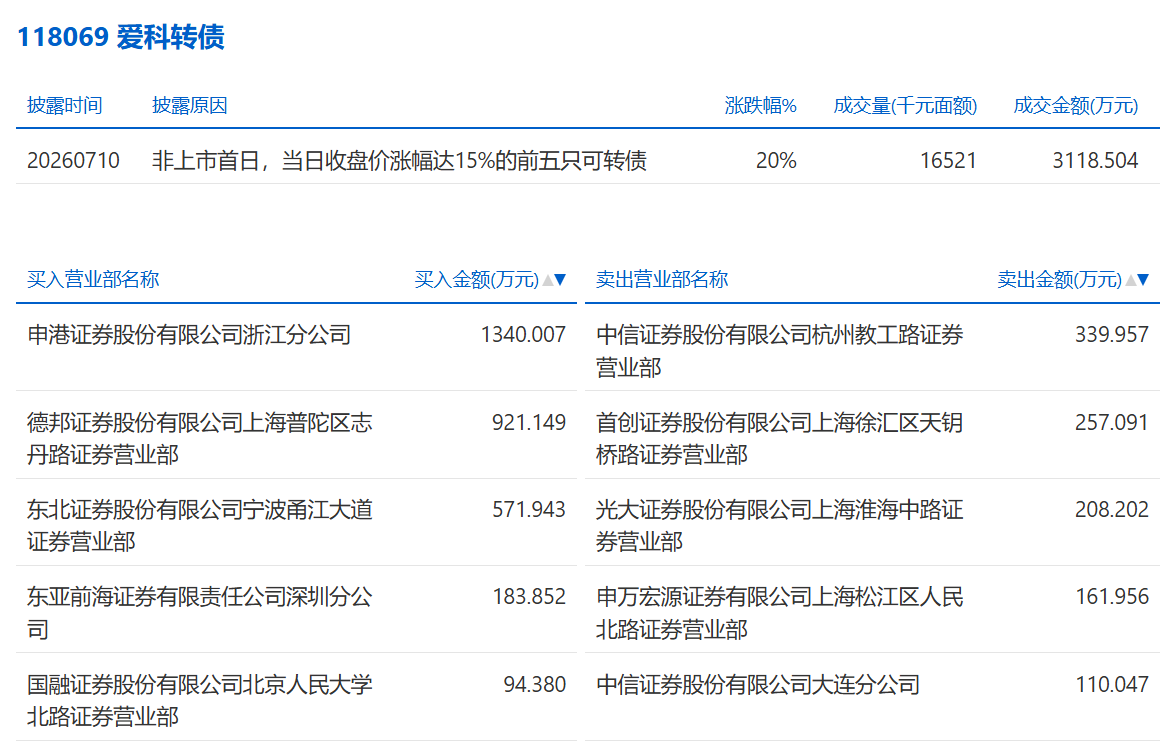Viewport: 1173px width, 744px height.
Task: Select buy amount 571.943
Action: [x=529, y=509]
